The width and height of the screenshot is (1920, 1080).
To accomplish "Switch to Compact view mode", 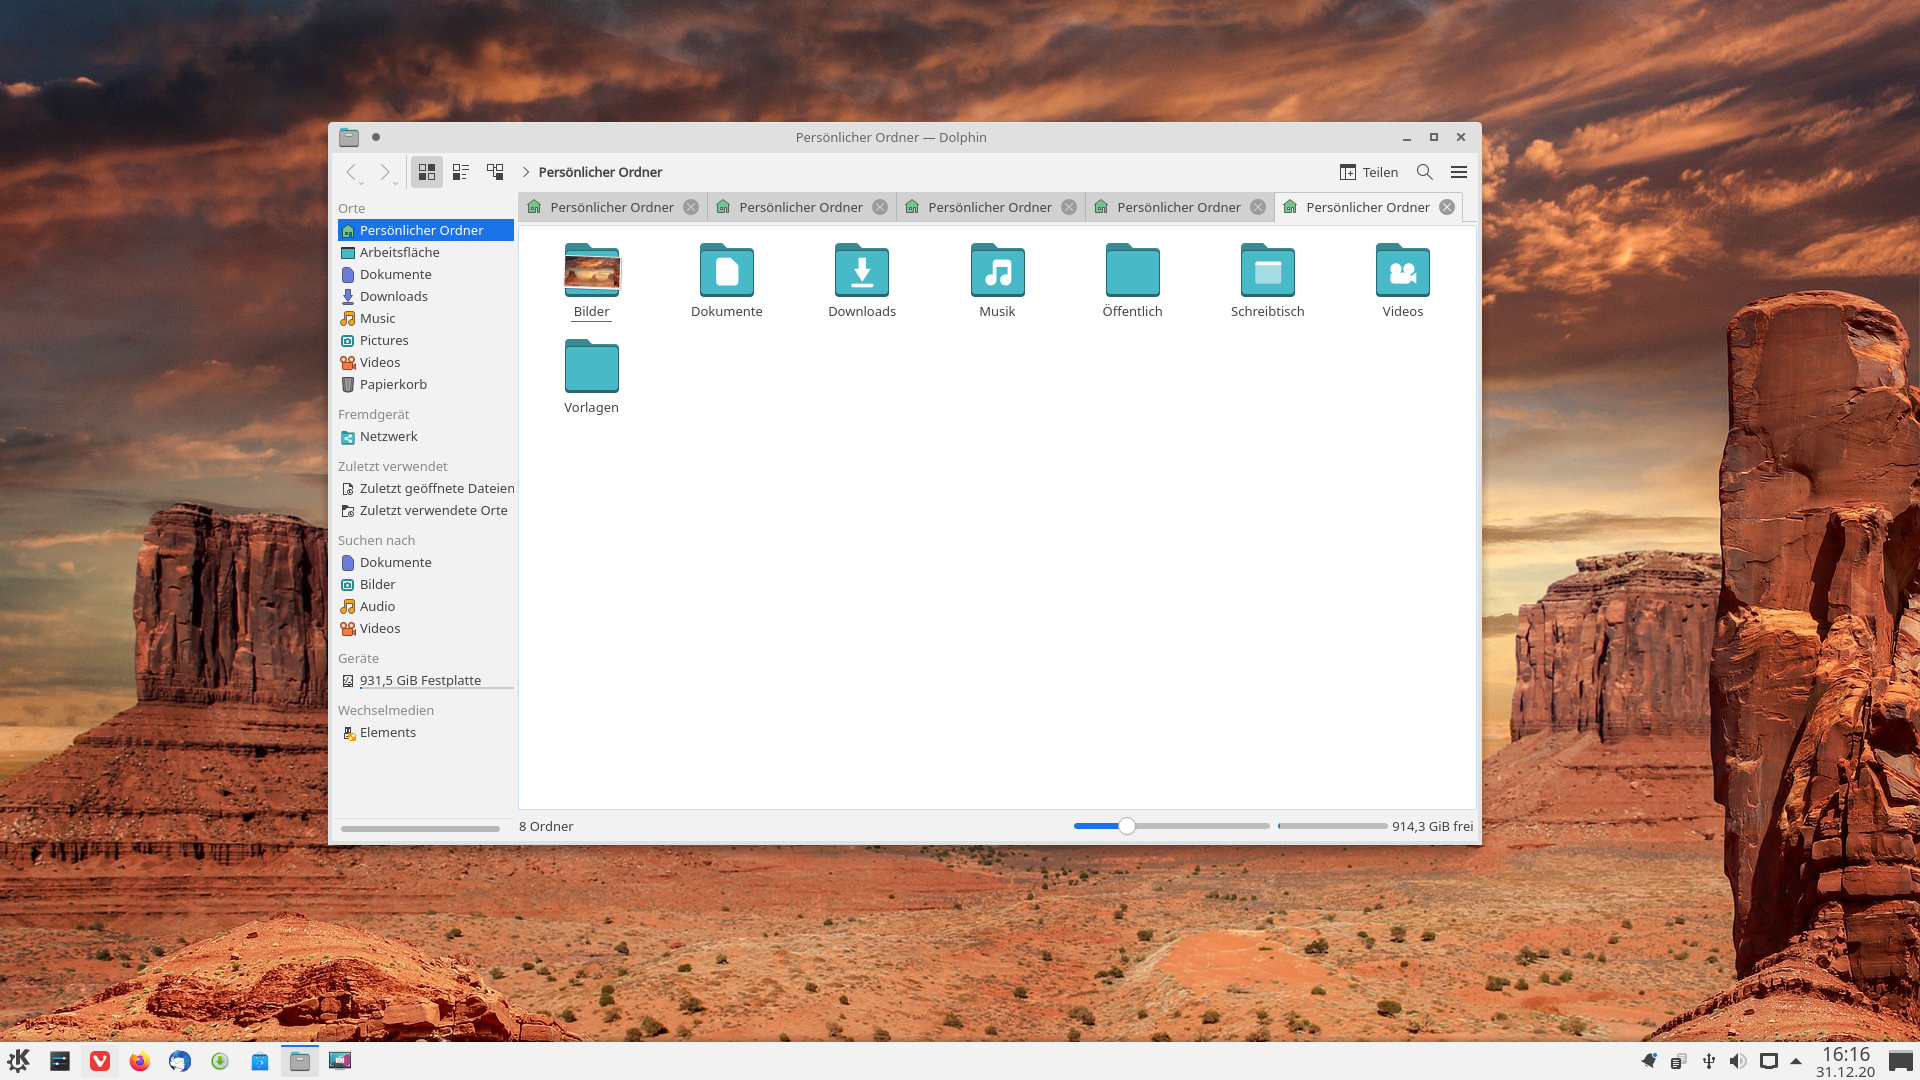I will tap(461, 172).
